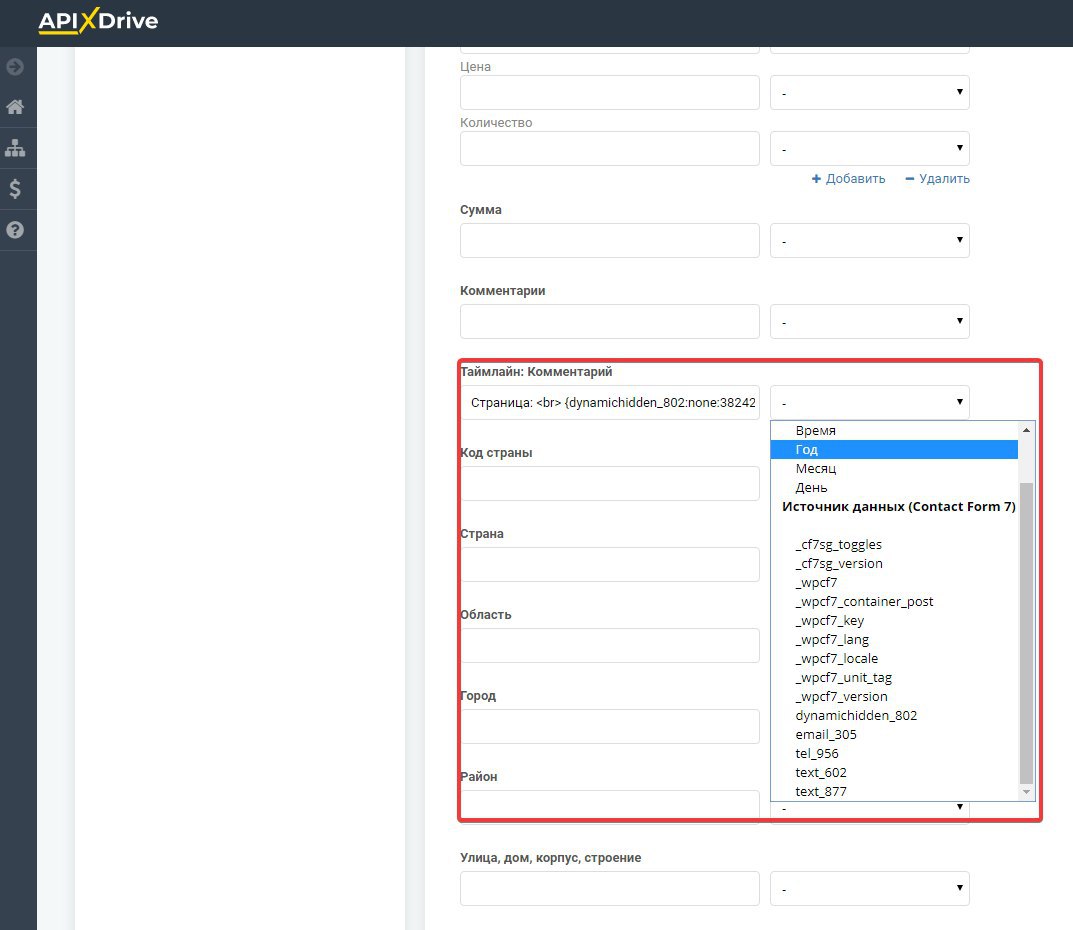Click the Таймлайн: Комментарий text field
This screenshot has width=1073, height=930.
[610, 402]
